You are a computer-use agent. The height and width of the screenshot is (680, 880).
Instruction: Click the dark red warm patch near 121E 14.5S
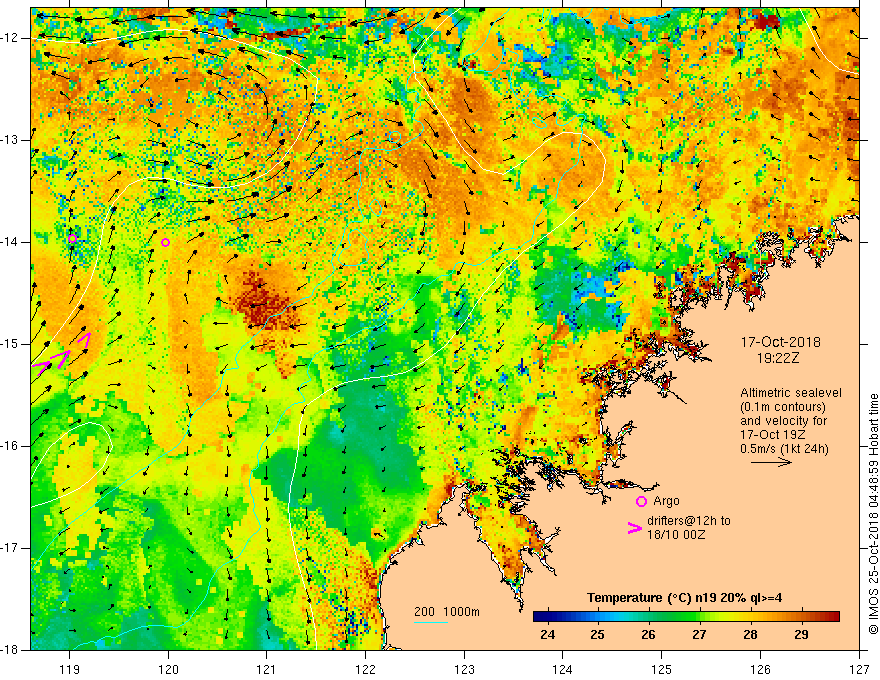click(x=264, y=300)
